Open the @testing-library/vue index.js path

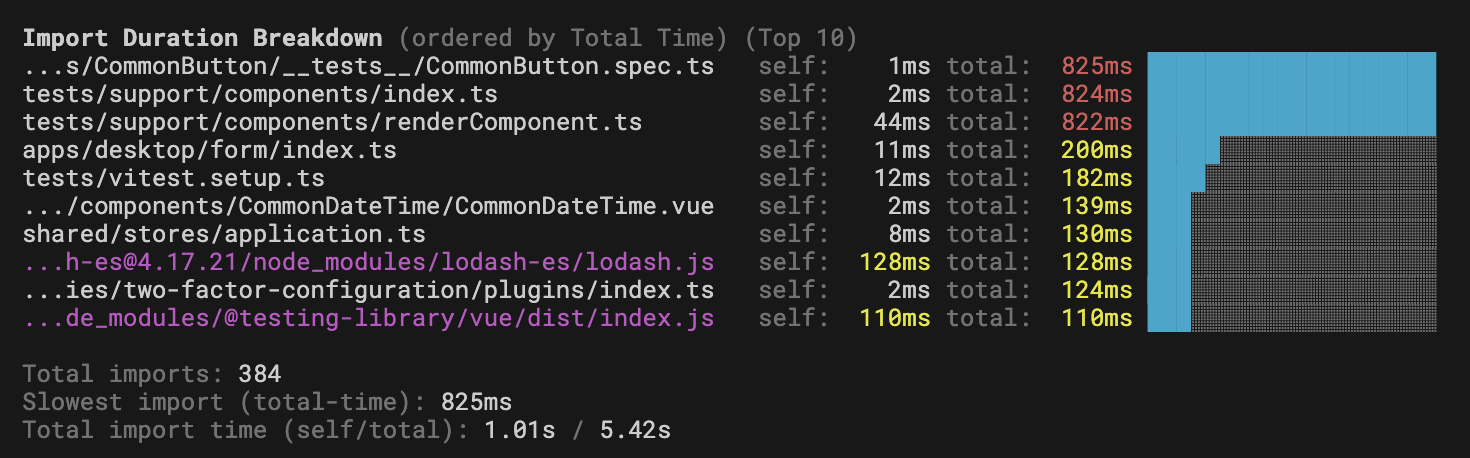pyautogui.click(x=368, y=319)
